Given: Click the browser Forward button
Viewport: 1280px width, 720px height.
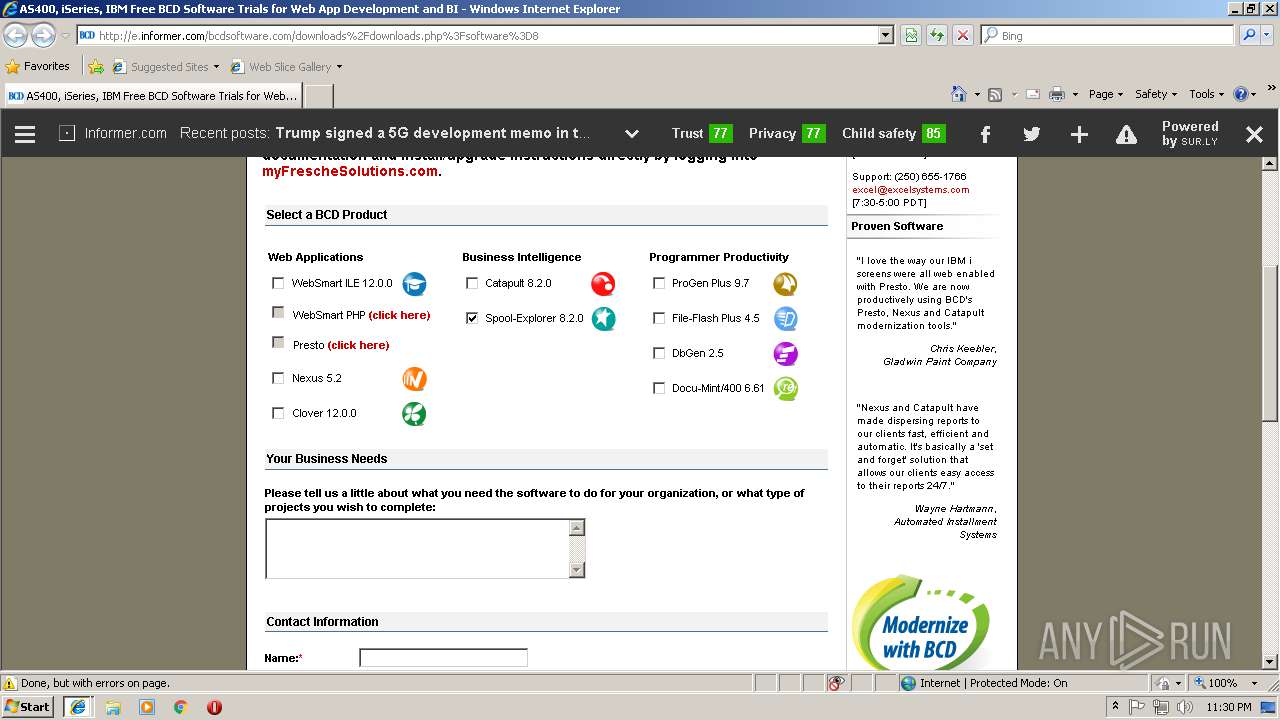Looking at the screenshot, I should pyautogui.click(x=43, y=35).
